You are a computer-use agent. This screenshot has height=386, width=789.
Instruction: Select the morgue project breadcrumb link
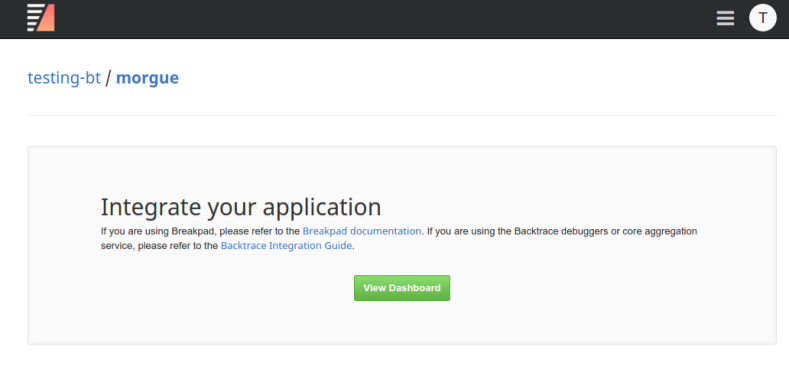click(147, 78)
